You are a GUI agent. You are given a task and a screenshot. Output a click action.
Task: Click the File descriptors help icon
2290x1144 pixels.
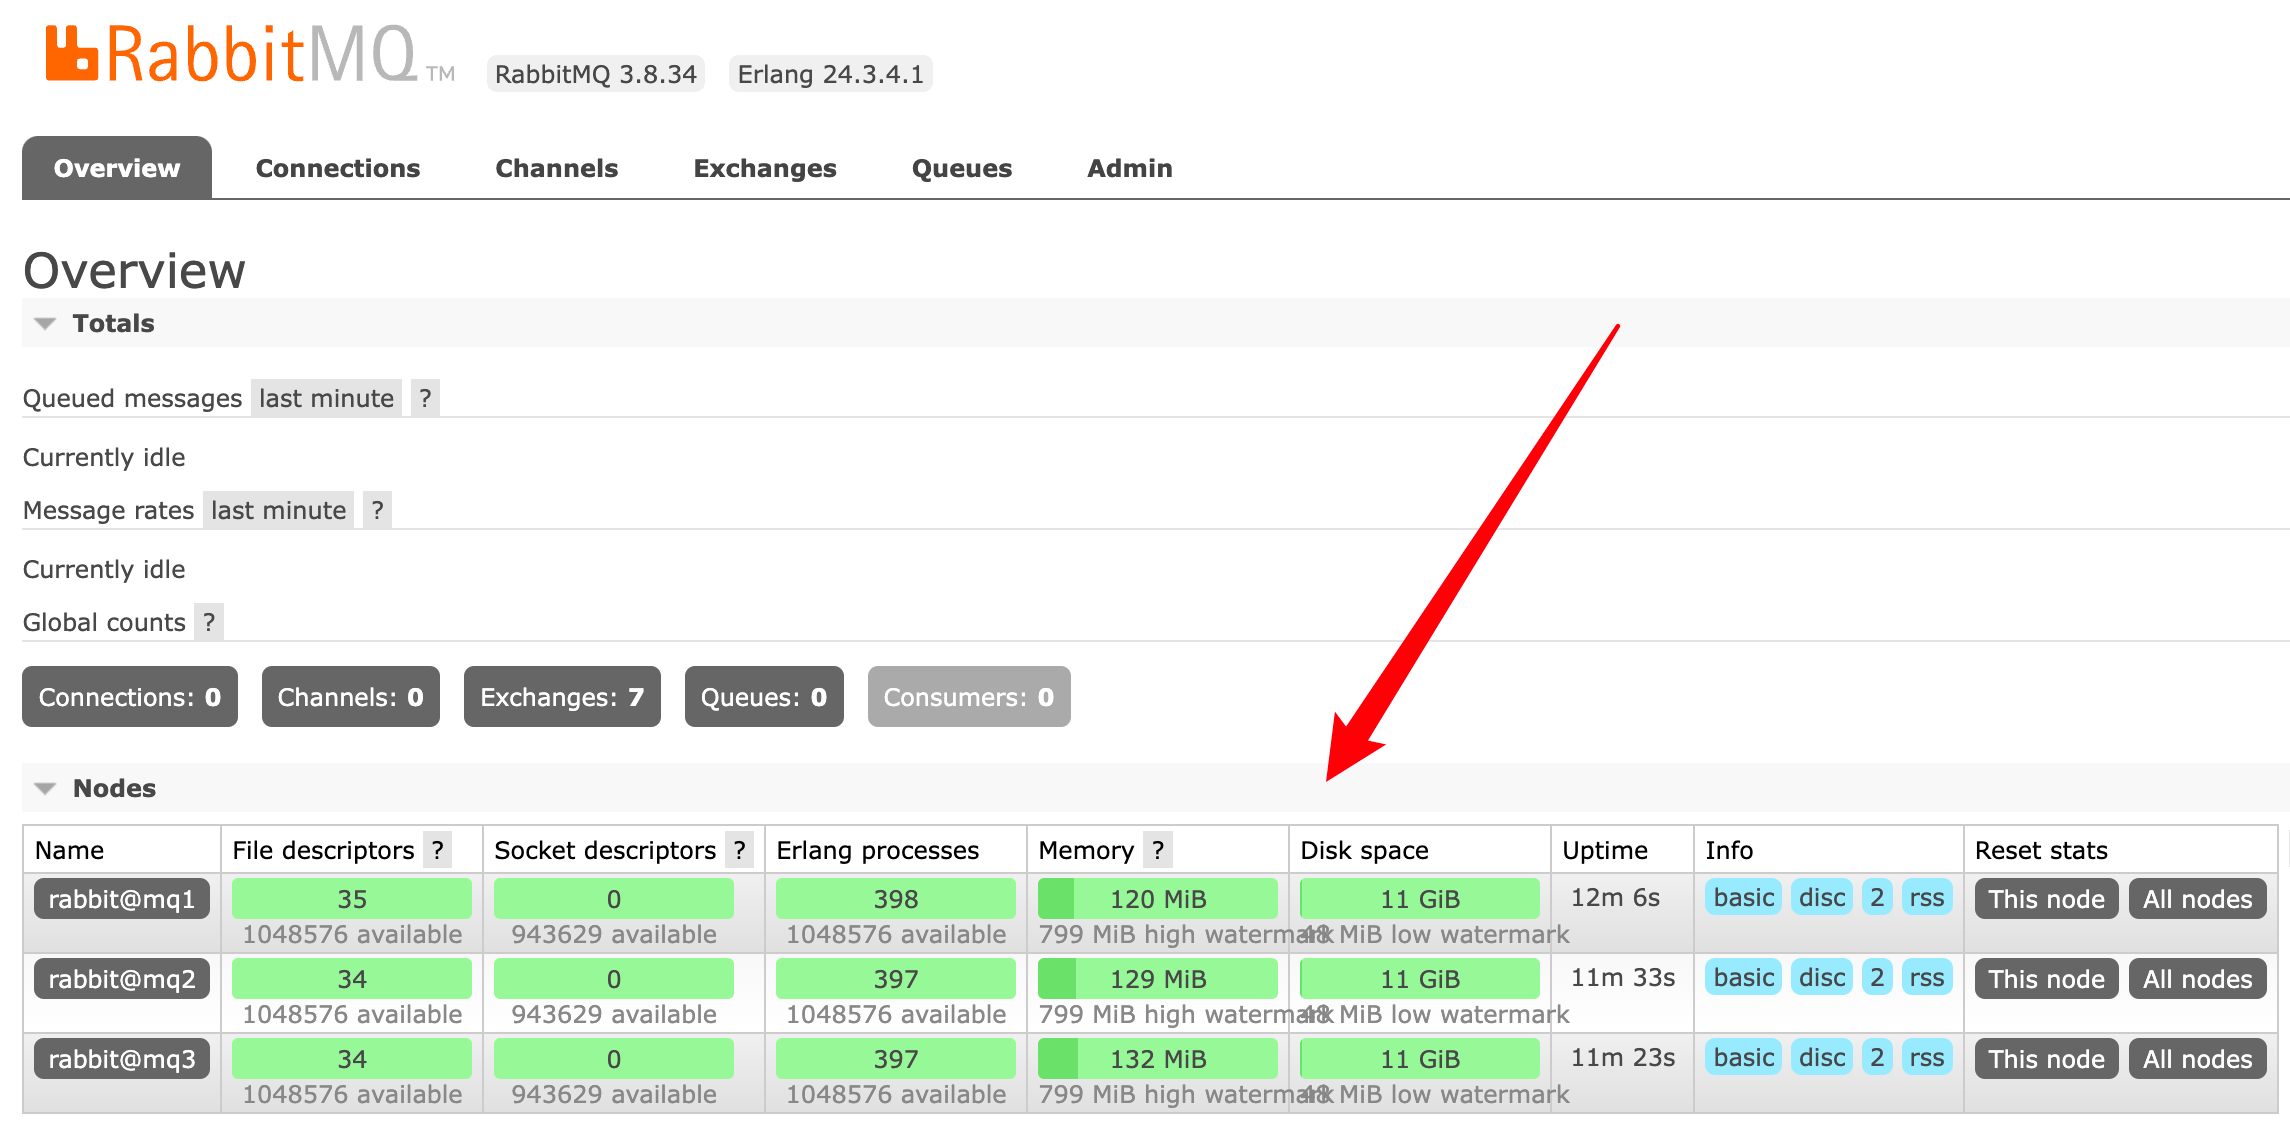(x=437, y=850)
